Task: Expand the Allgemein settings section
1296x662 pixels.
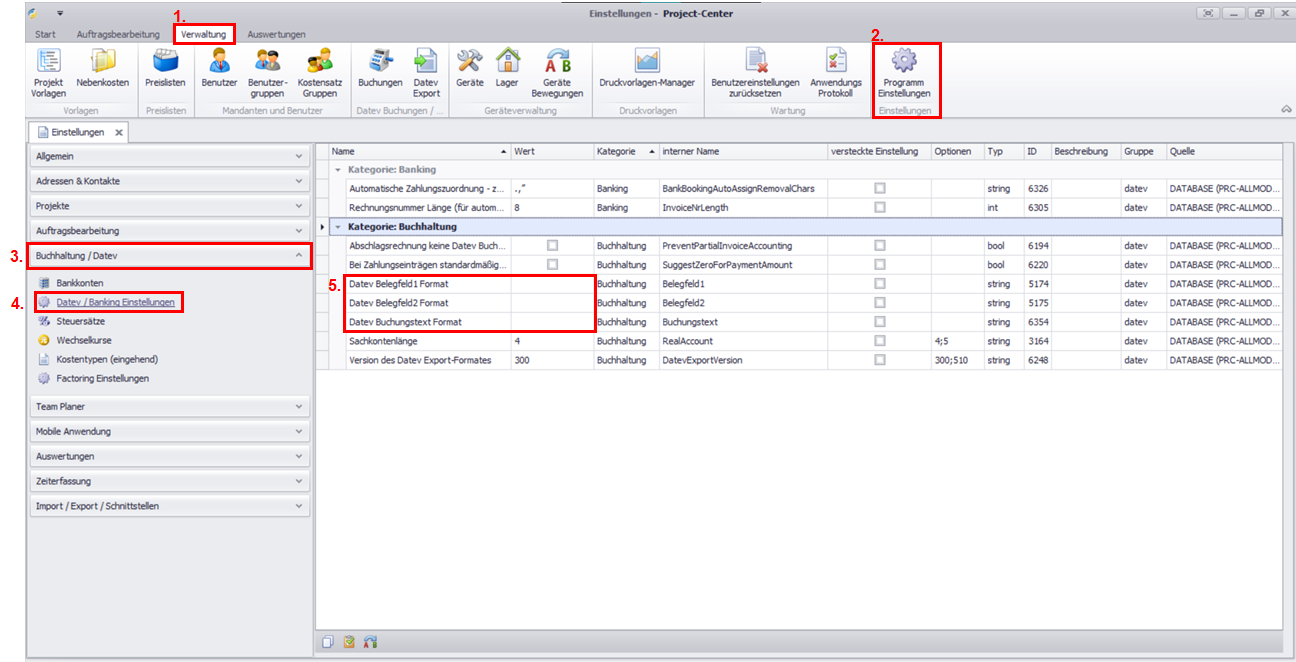Action: pos(168,157)
